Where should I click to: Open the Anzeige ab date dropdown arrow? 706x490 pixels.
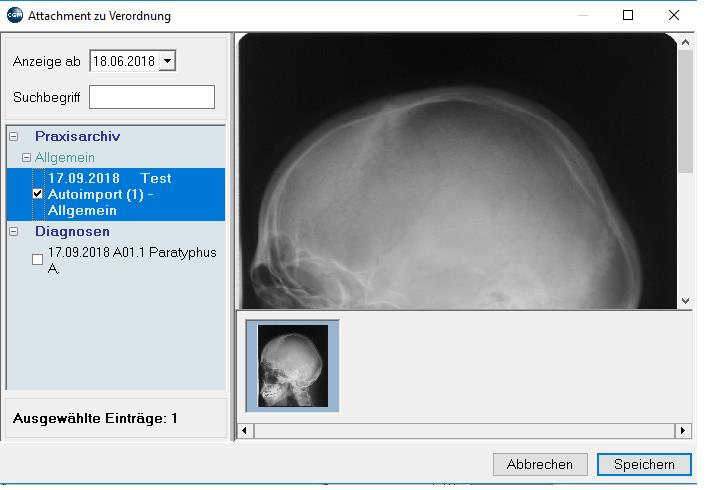[x=167, y=61]
